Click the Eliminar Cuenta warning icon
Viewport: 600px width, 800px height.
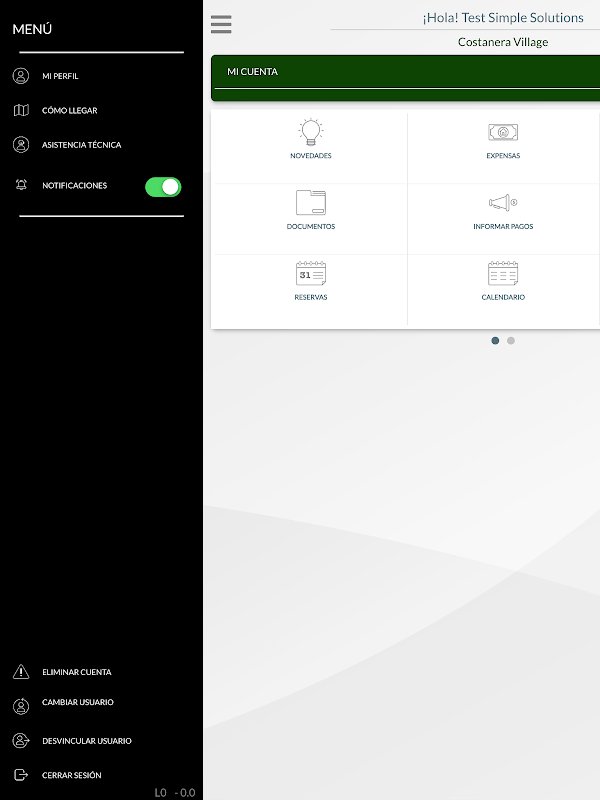[x=21, y=672]
